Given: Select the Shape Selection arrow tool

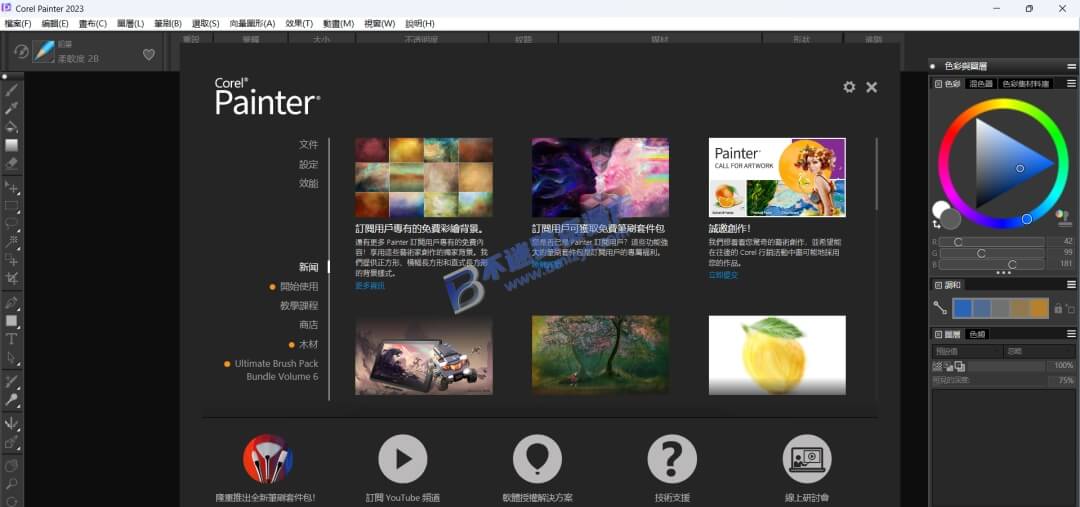Looking at the screenshot, I should point(12,357).
